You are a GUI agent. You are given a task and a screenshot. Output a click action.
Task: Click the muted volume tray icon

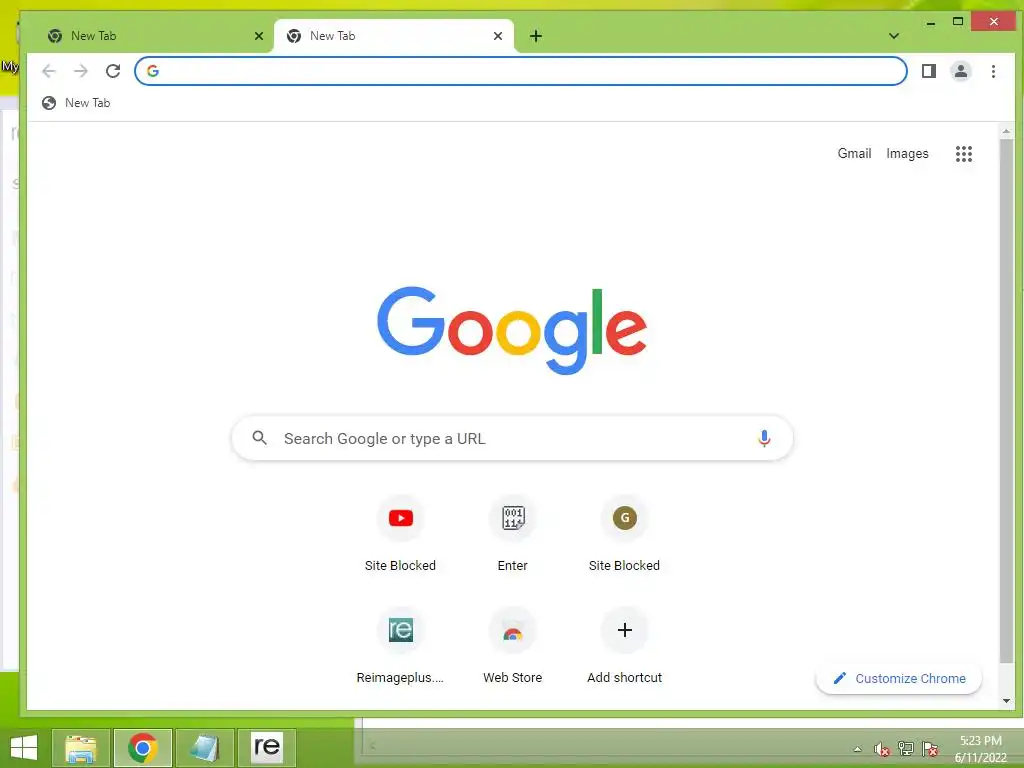click(x=882, y=749)
